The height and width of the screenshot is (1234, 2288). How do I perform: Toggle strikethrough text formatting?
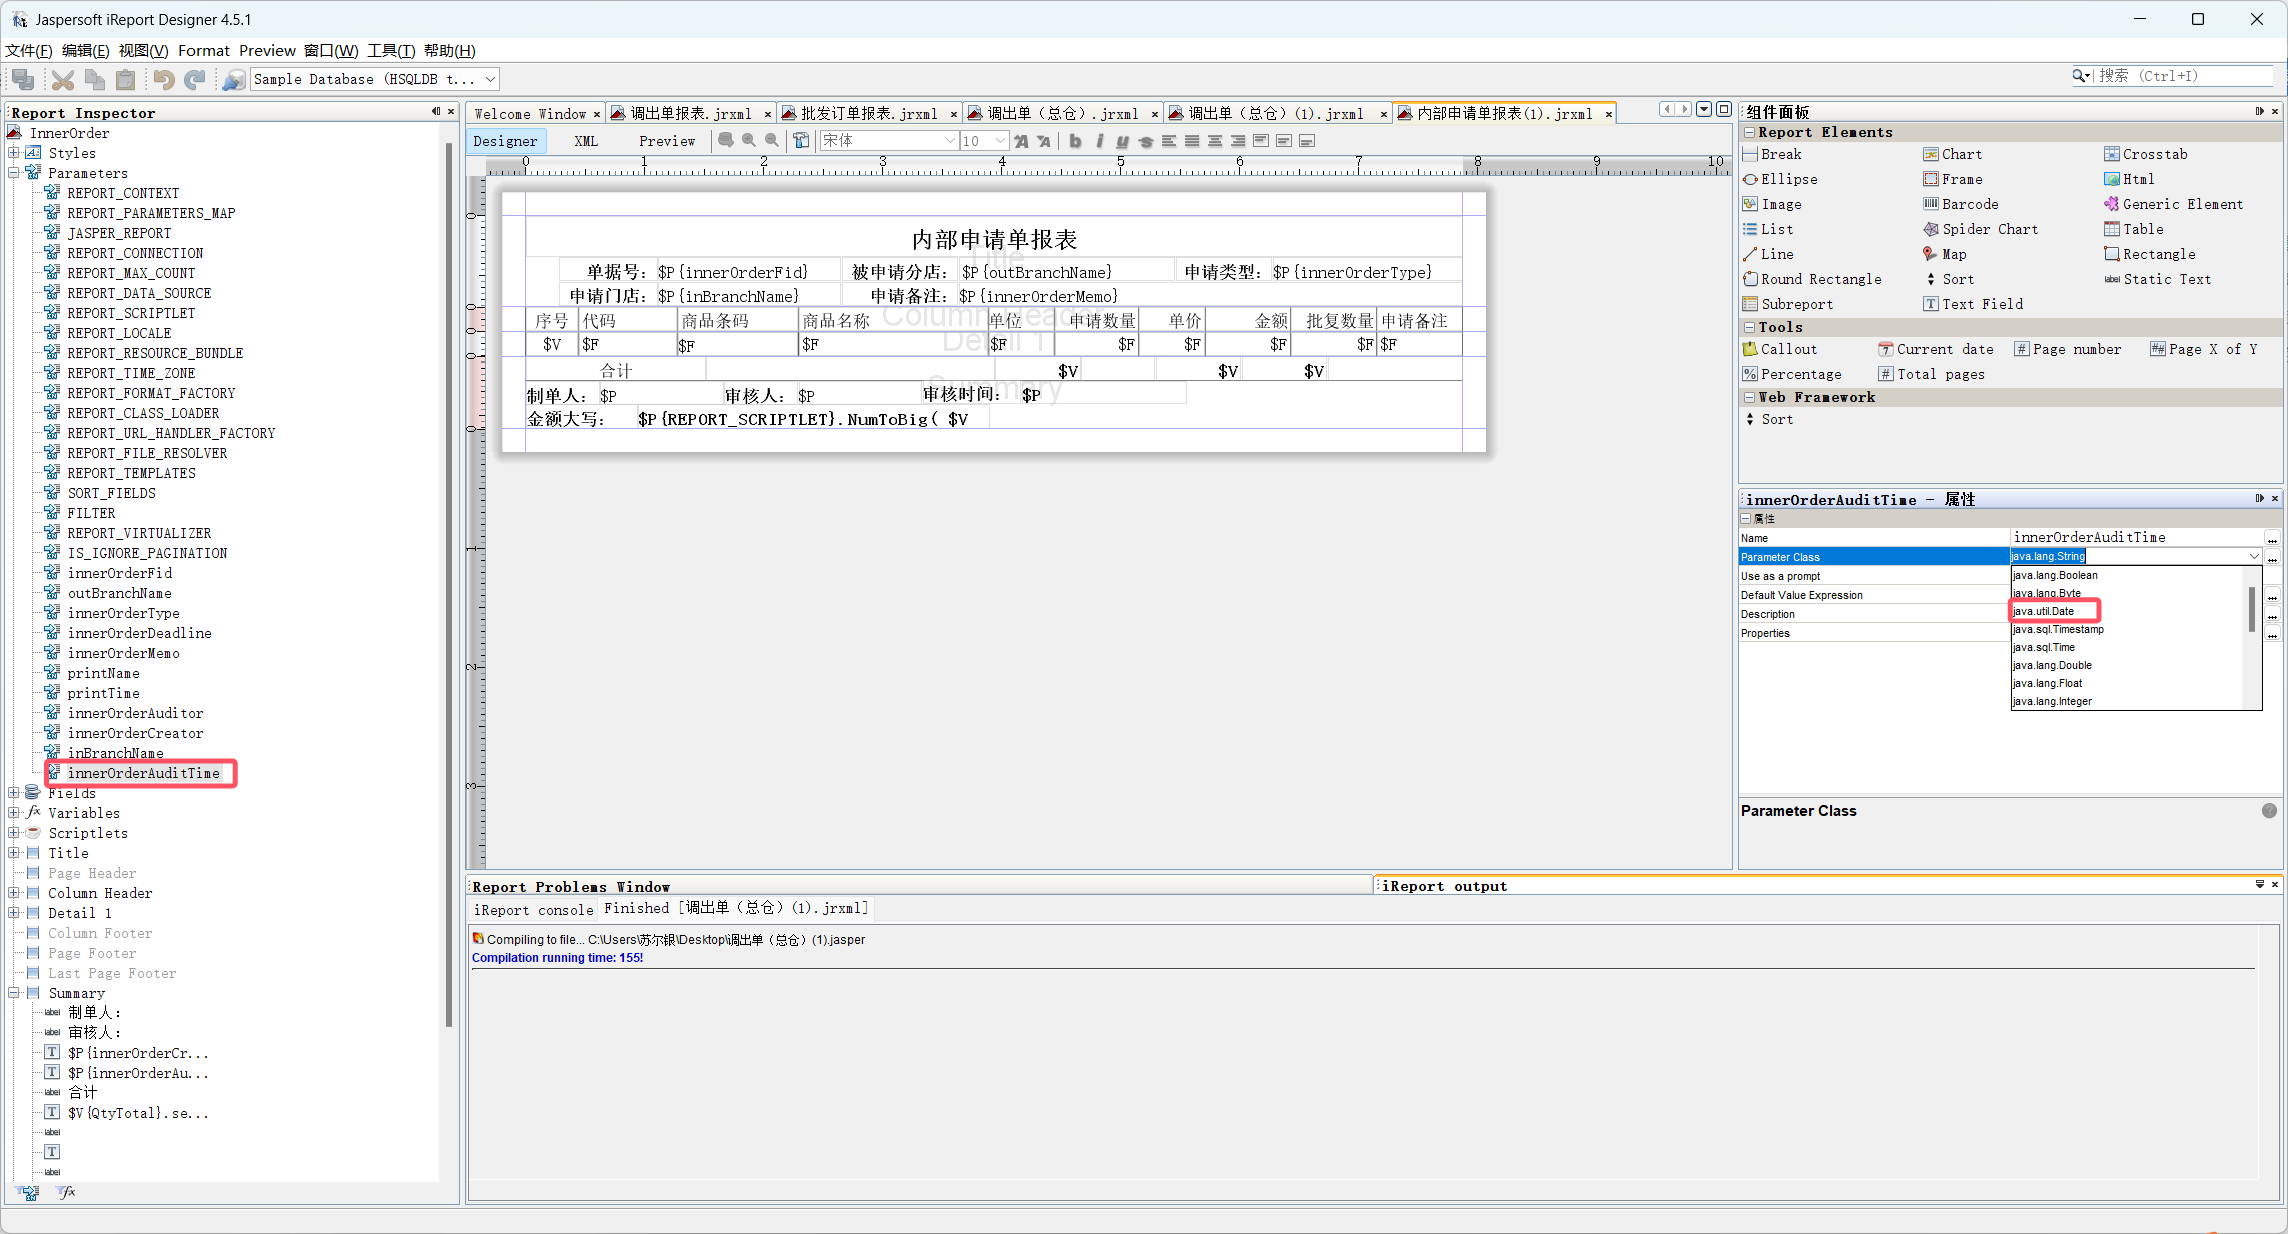(1145, 141)
